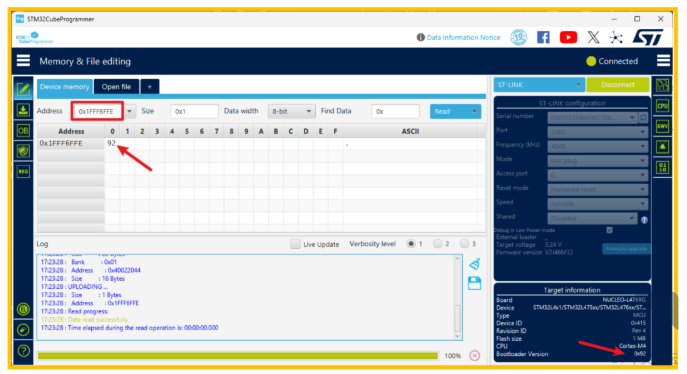This screenshot has width=687, height=374.
Task: Open the Memory & File editing sidebar icon
Action: click(x=23, y=89)
